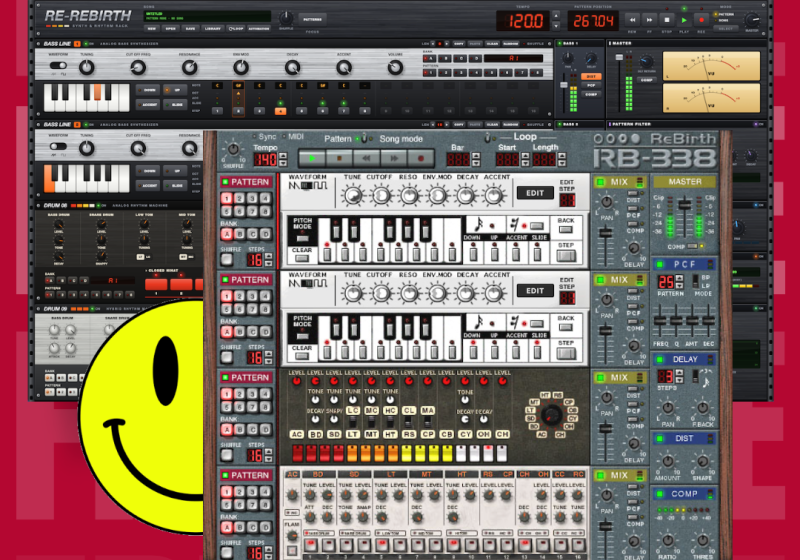Click first red 808 step button
Image resolution: width=800 pixels, height=560 pixels.
tap(297, 453)
